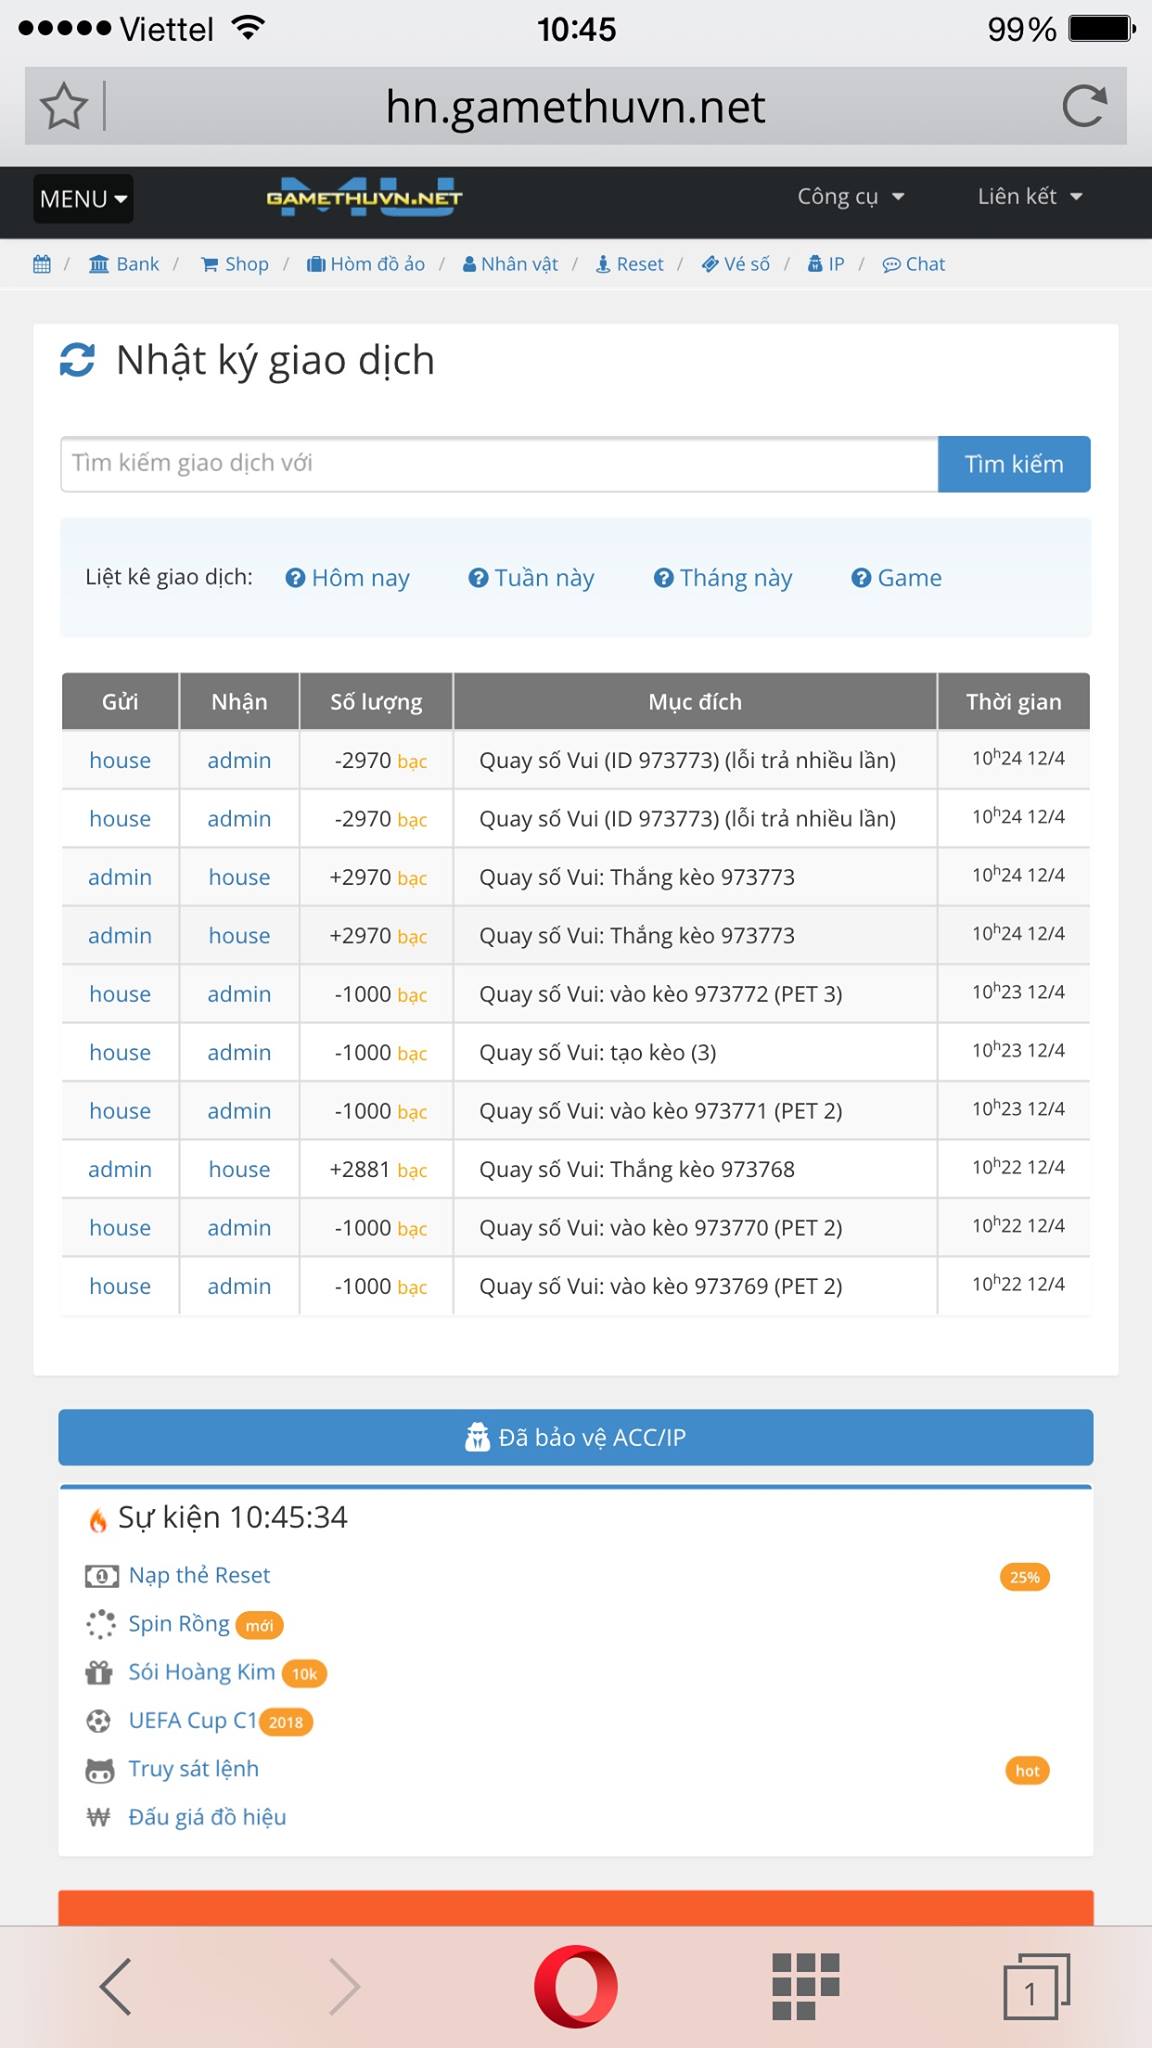Open the MENU dropdown

click(x=83, y=199)
